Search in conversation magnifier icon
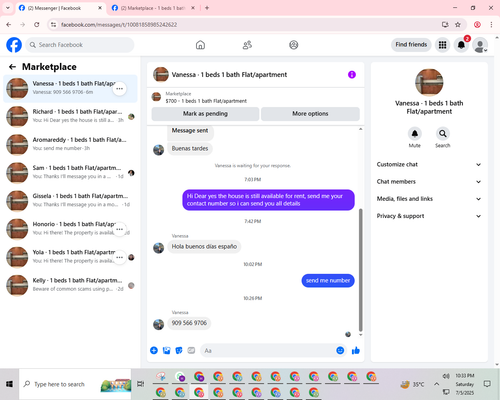Screen dimensions: 500x400 (443, 134)
